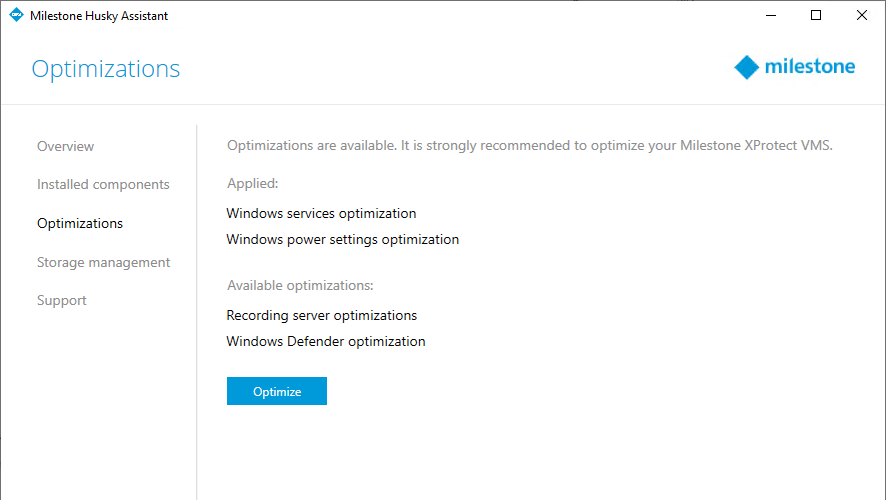
Task: Click the Milestone diamond logo
Action: (747, 68)
